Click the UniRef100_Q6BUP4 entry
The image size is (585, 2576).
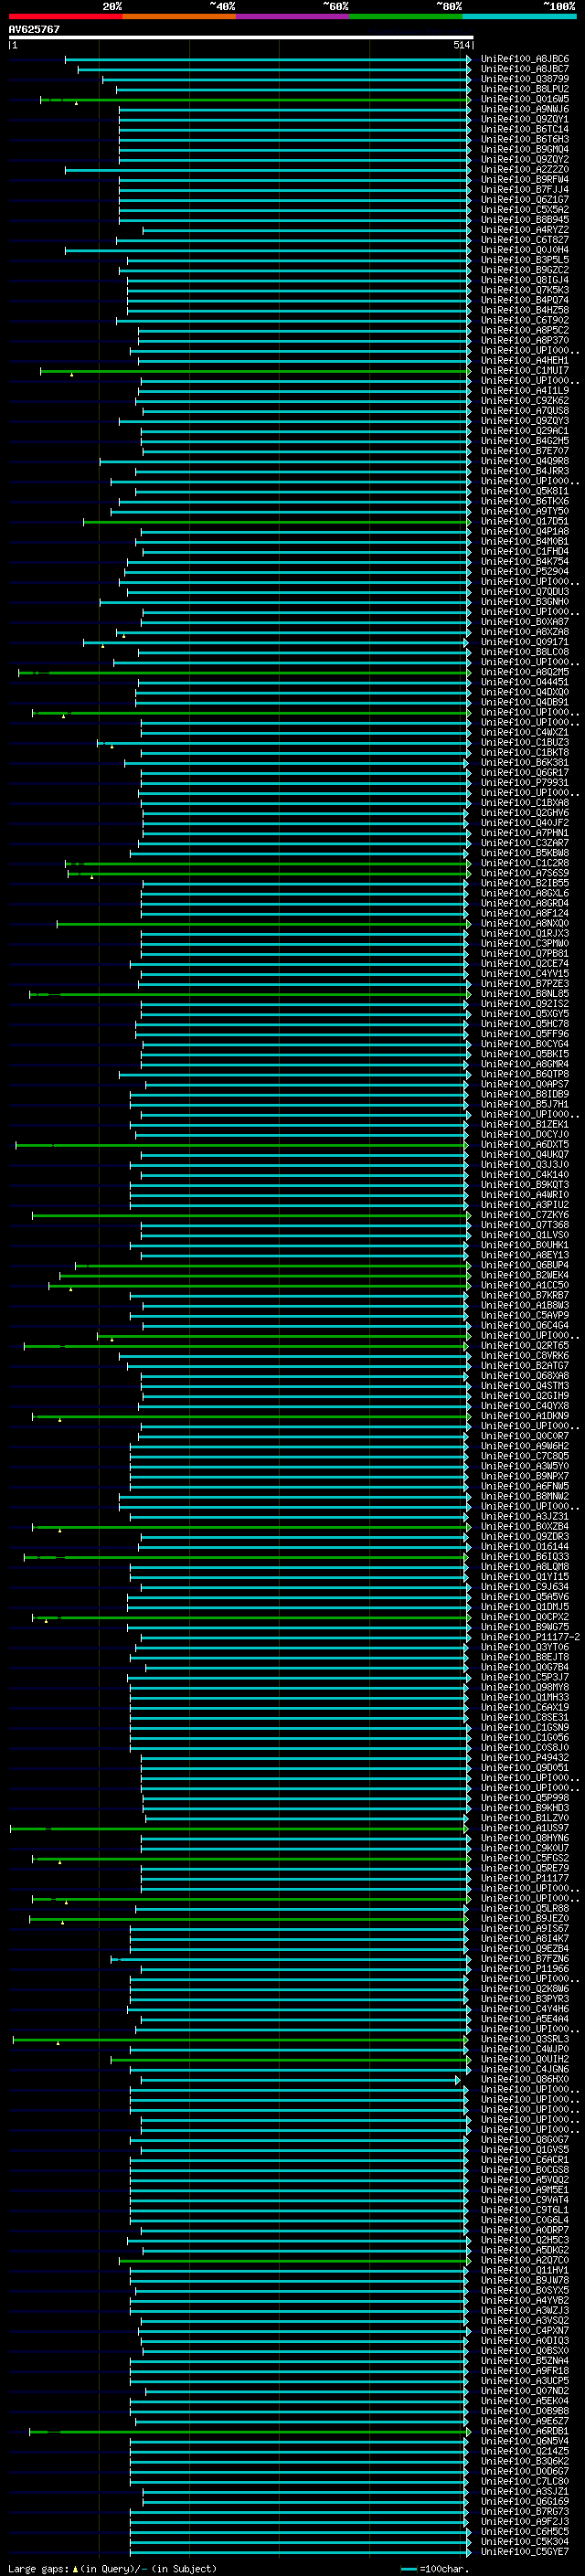(525, 1265)
